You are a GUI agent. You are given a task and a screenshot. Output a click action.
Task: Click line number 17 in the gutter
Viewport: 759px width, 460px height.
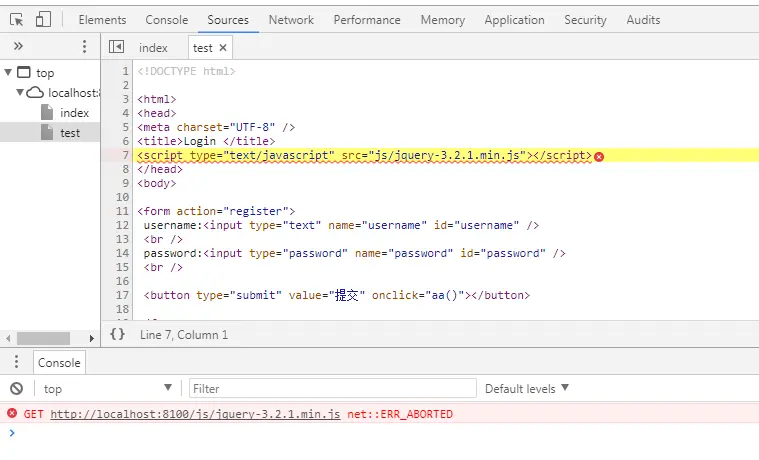122,295
